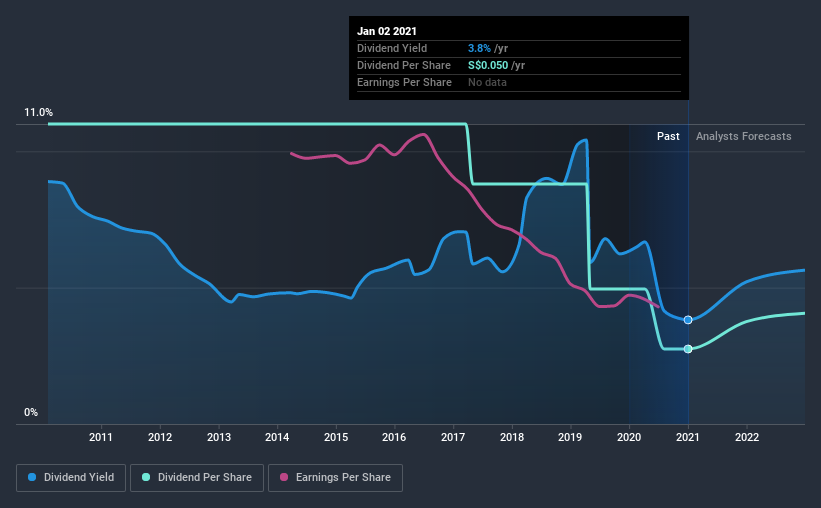
Task: Click the 2019 x-axis label
Action: (570, 437)
